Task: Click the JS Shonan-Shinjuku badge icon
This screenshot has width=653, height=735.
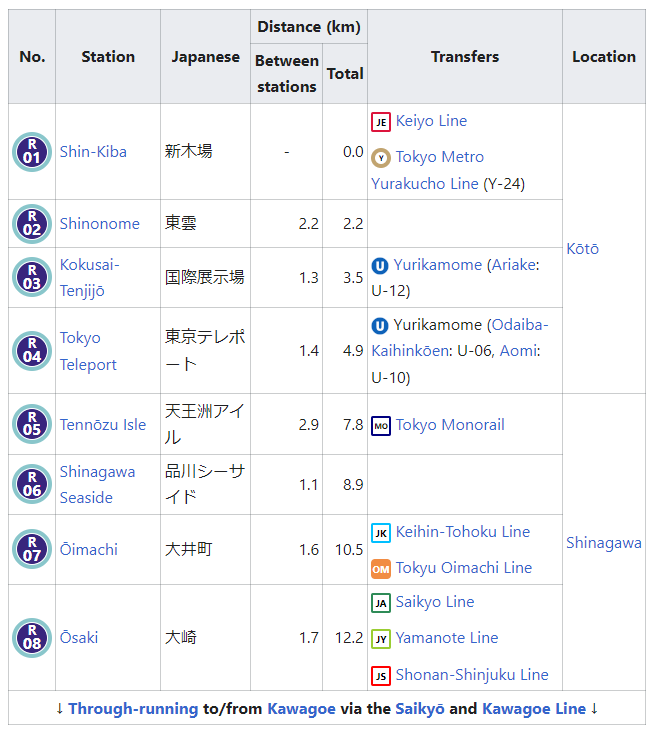Action: 381,676
